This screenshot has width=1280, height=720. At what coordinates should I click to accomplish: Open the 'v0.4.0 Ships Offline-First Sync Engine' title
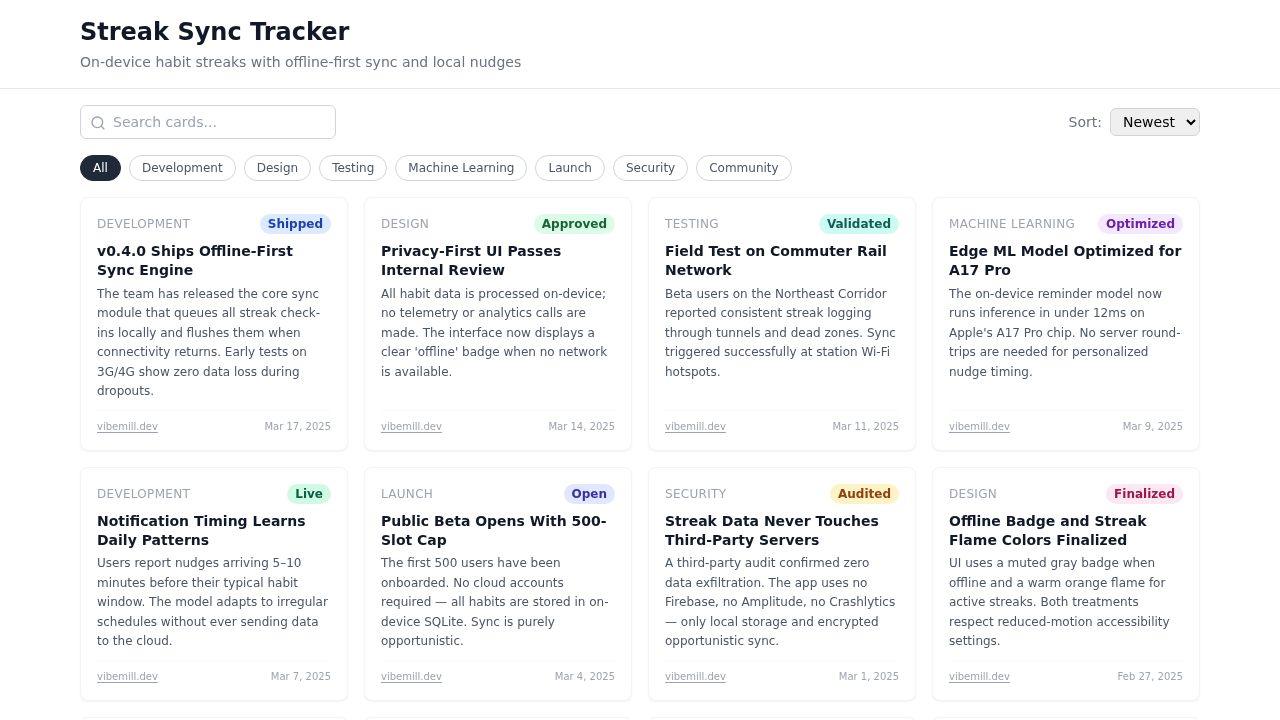click(x=195, y=261)
